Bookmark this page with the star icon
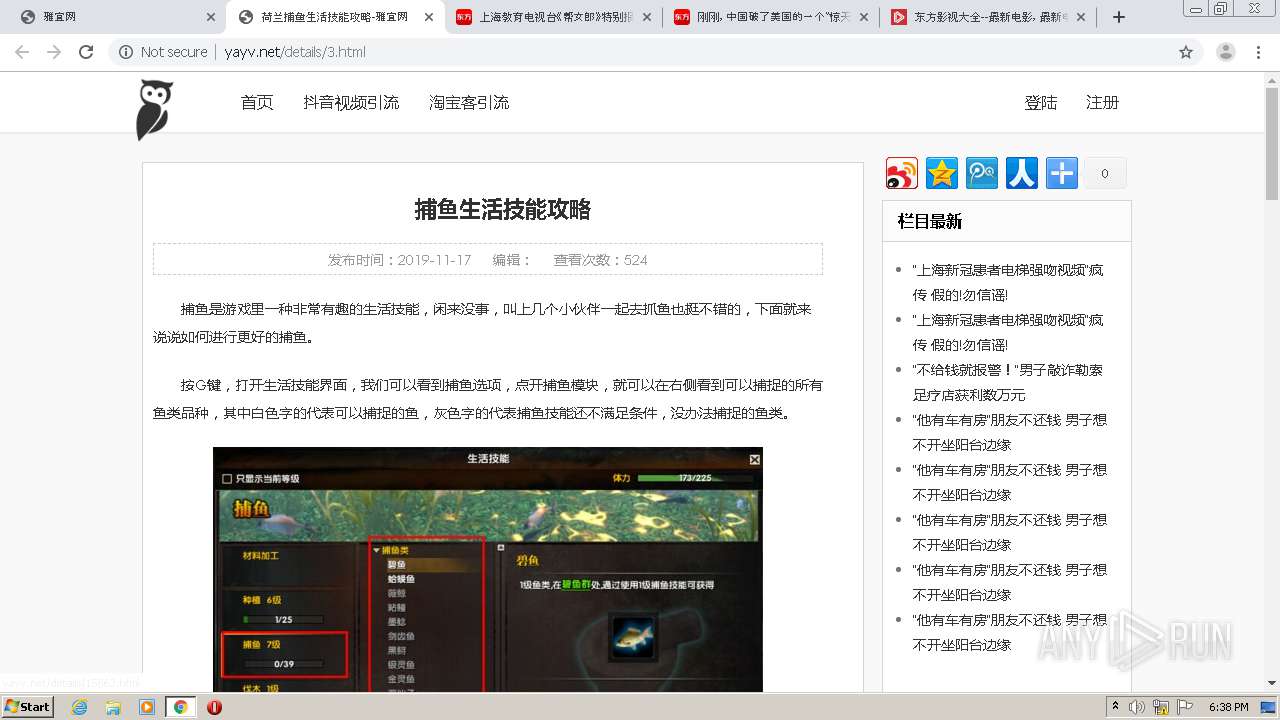 point(1186,52)
